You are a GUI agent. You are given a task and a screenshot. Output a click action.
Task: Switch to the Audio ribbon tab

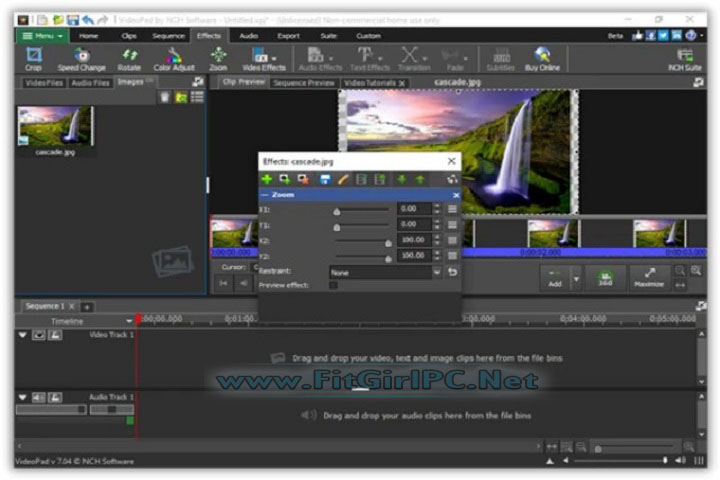[x=249, y=35]
